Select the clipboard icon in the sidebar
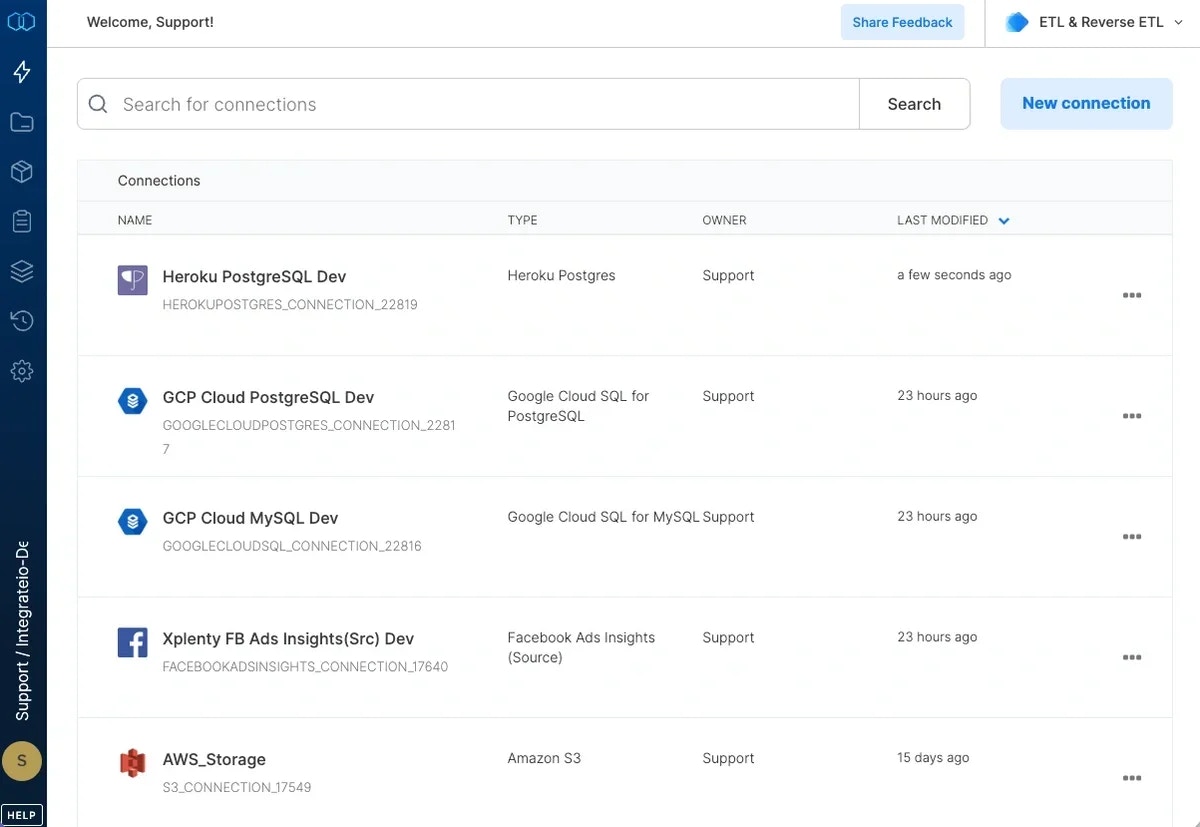Image resolution: width=1200 pixels, height=827 pixels. (x=22, y=221)
